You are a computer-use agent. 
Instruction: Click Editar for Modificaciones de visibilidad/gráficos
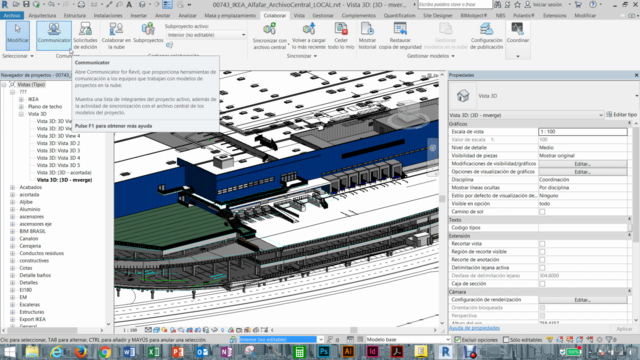(x=582, y=164)
